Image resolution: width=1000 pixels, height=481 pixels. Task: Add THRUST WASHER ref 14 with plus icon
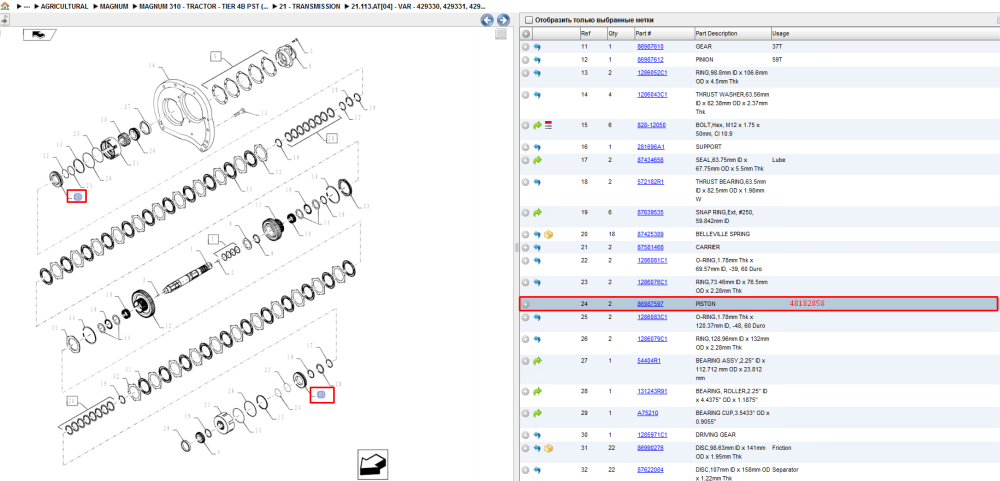coord(526,95)
